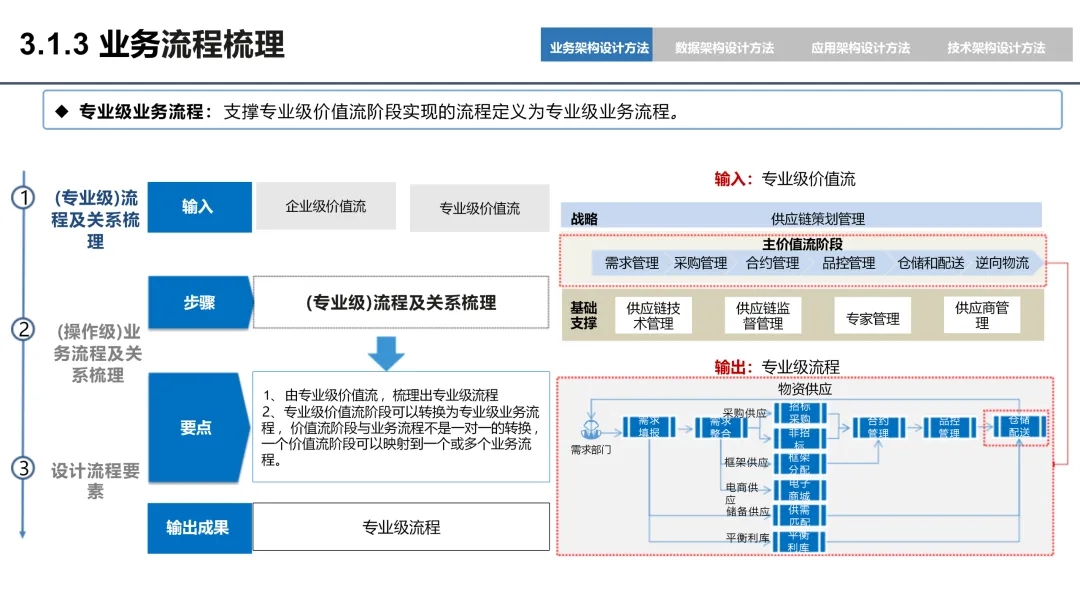The width and height of the screenshot is (1080, 608).
Task: Click the 战略 label
Action: tap(584, 219)
